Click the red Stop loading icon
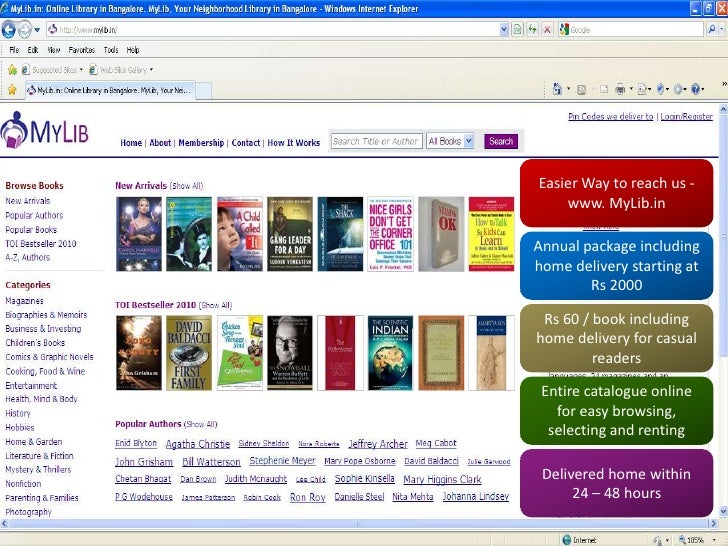 pyautogui.click(x=547, y=30)
